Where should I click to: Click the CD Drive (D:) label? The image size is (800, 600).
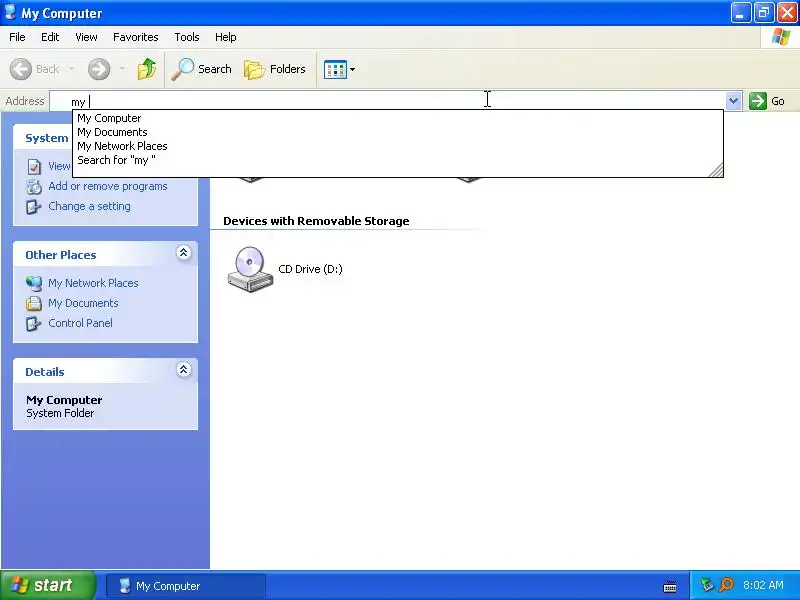click(x=310, y=269)
